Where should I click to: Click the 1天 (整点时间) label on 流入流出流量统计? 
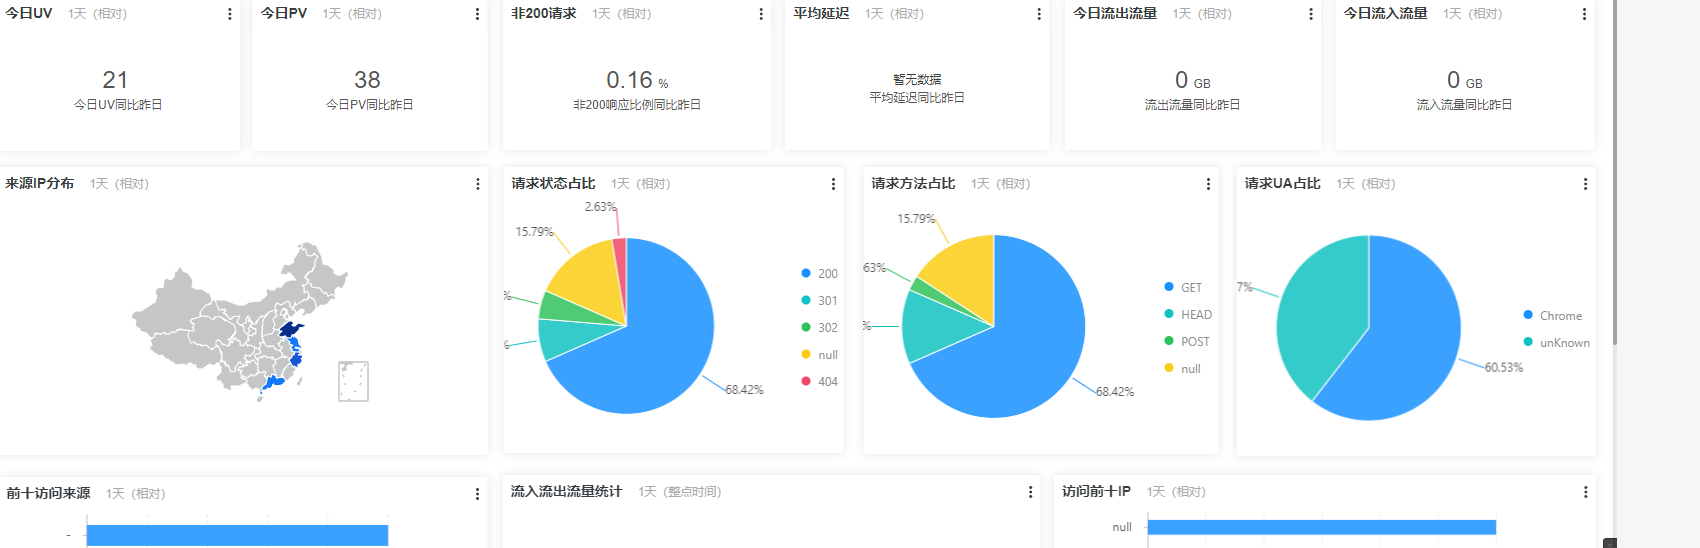679,492
